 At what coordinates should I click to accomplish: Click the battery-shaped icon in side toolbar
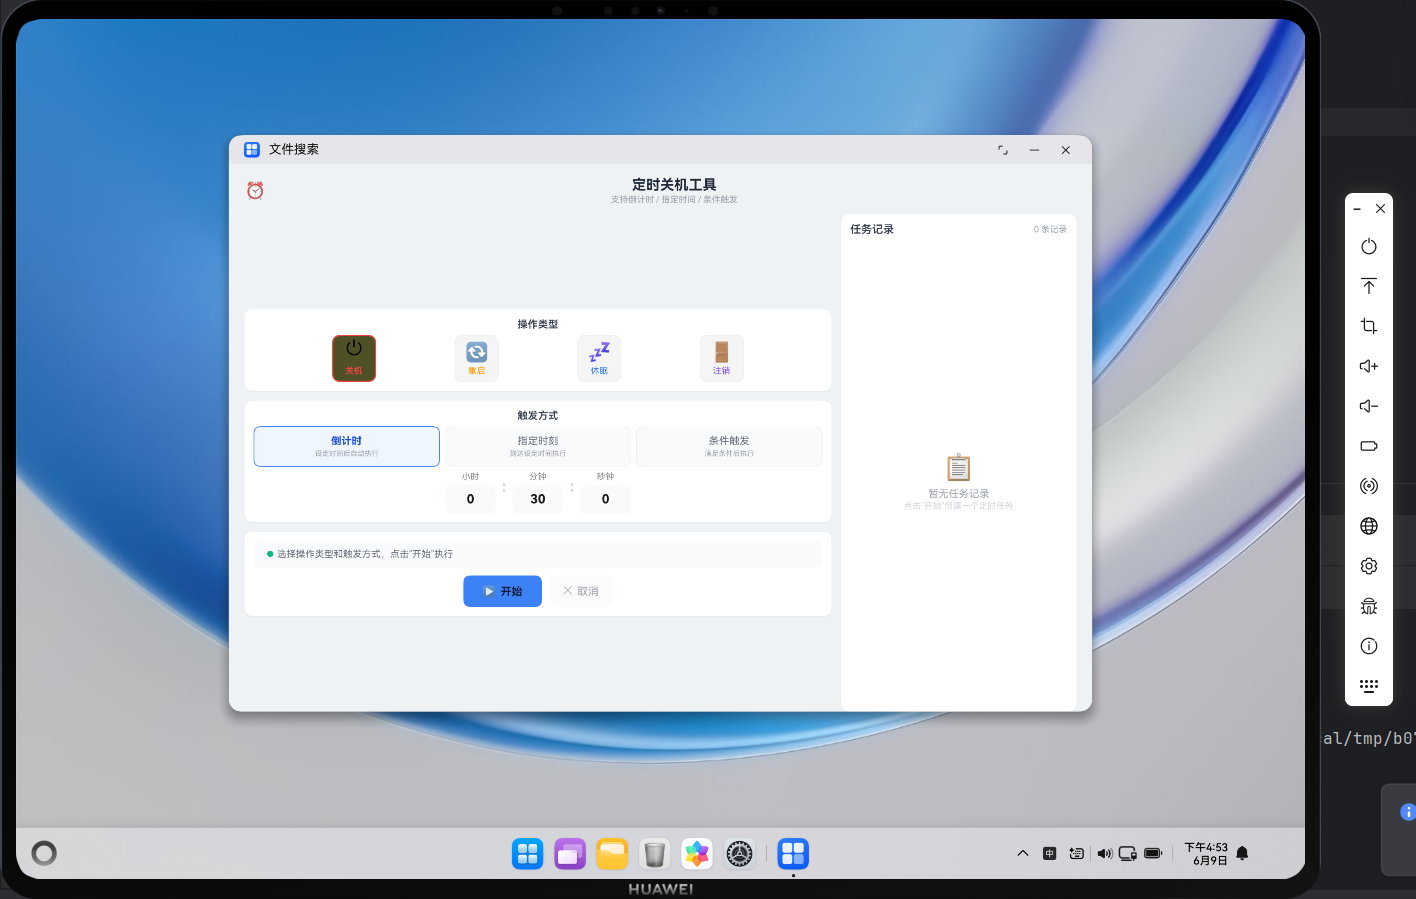1369,446
